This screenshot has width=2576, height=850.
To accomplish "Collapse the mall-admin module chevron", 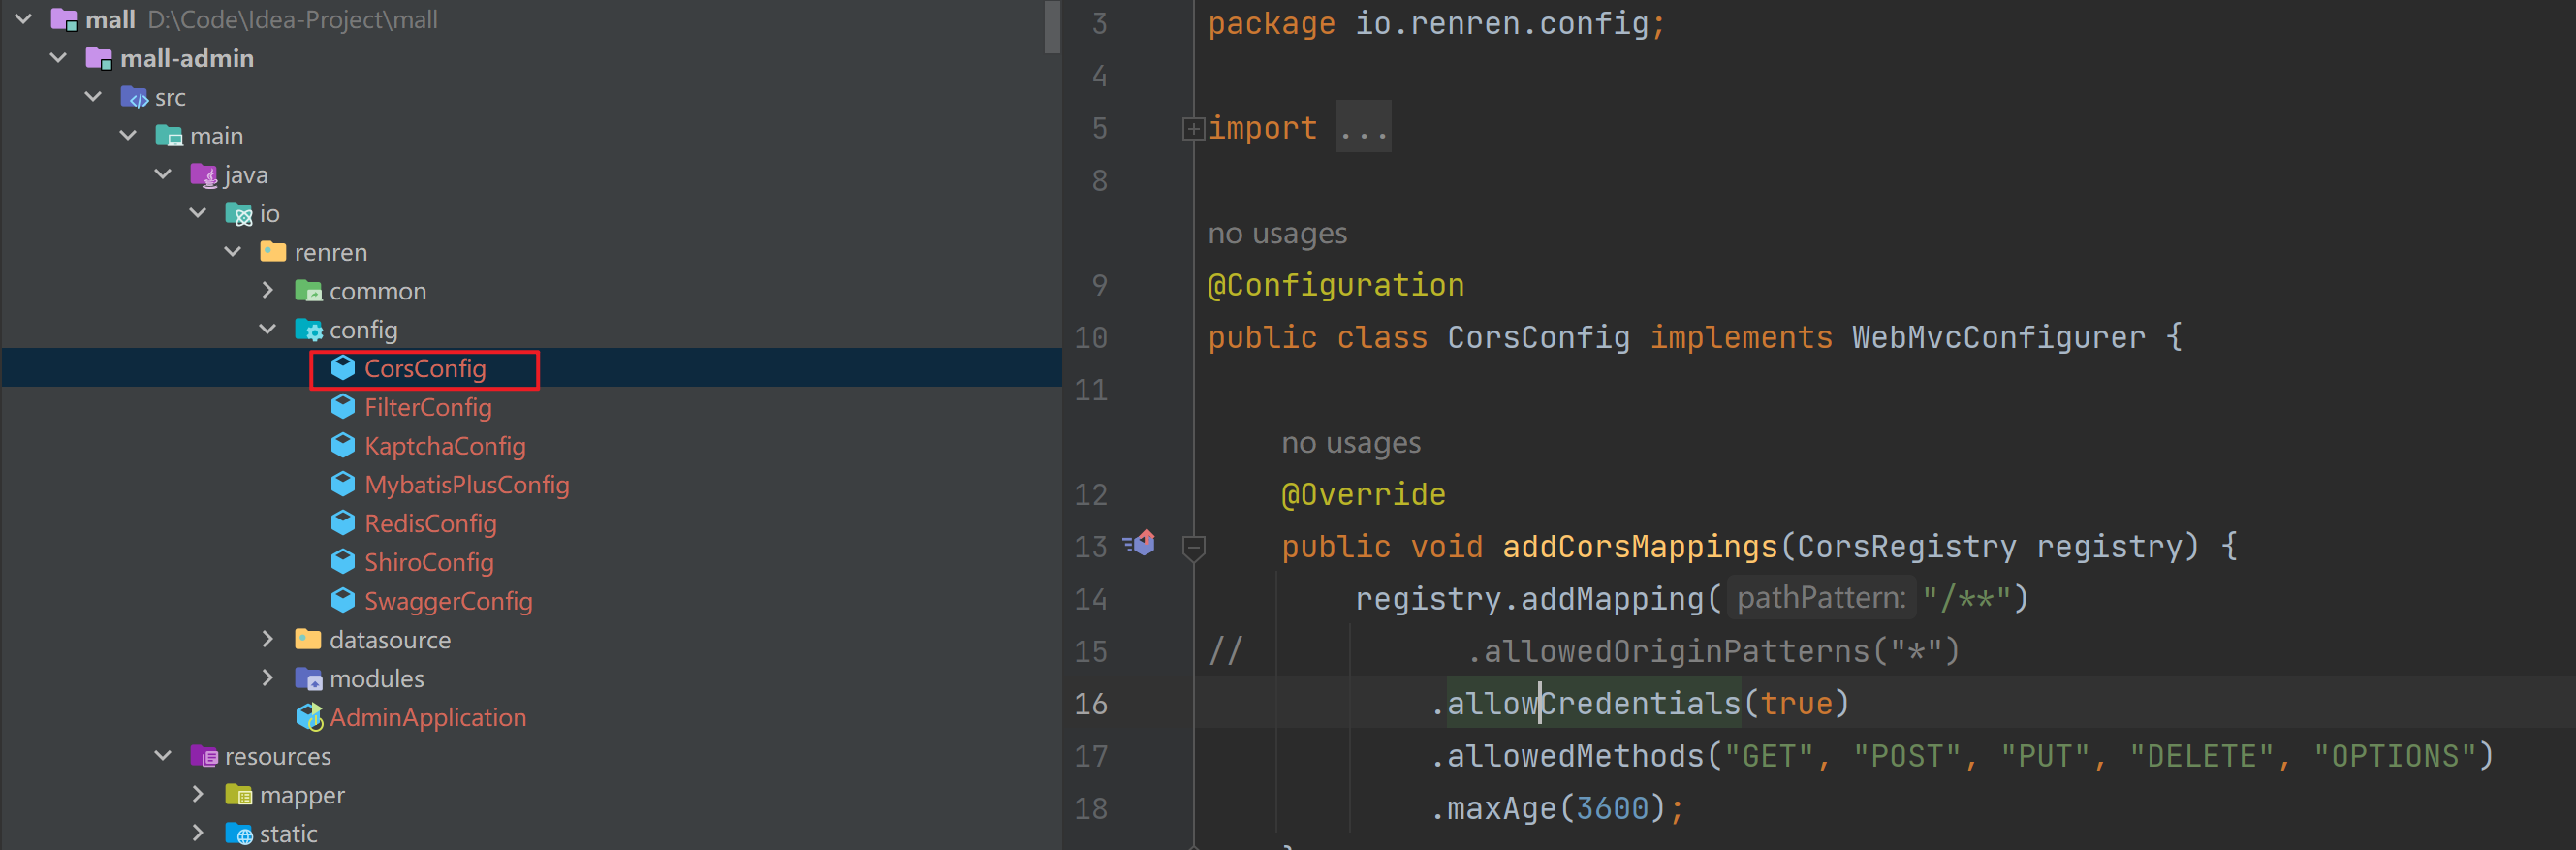I will [59, 58].
